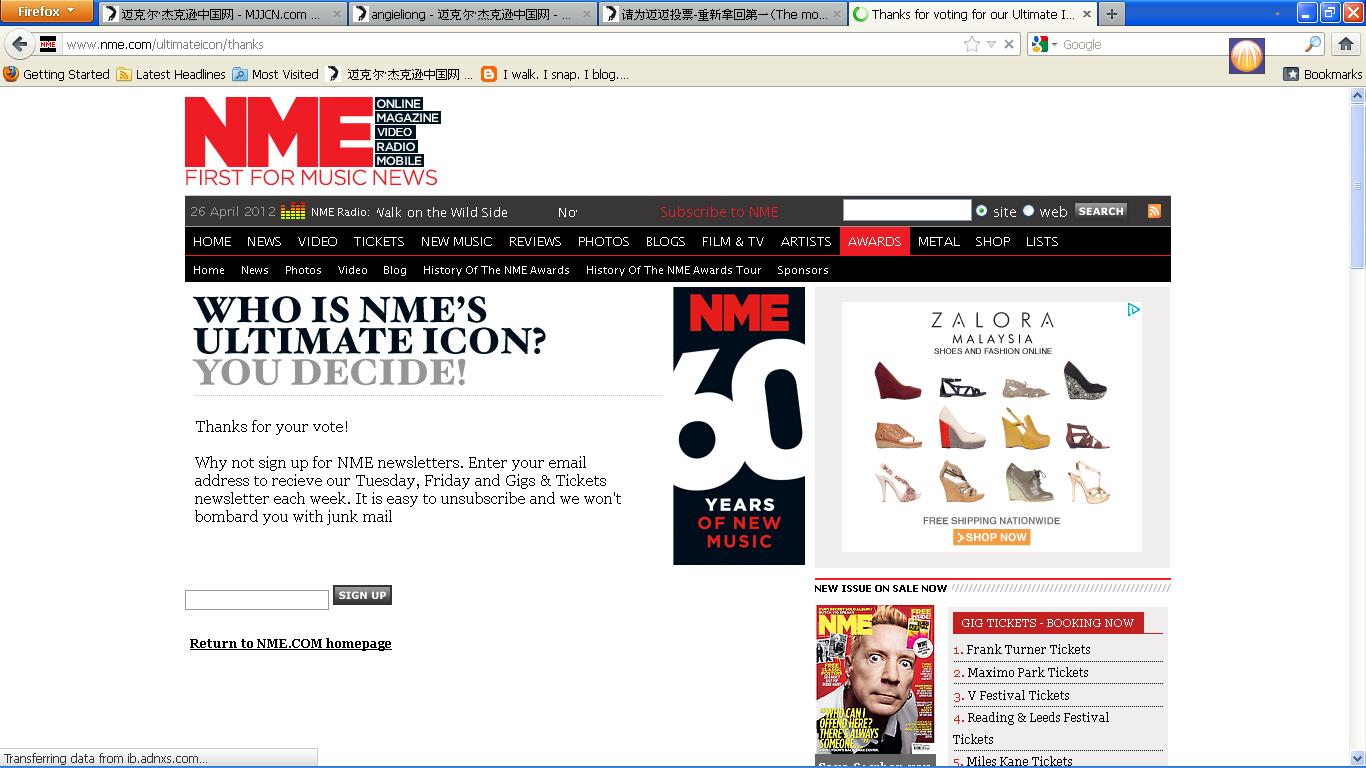Select the 'web' search radio button
Viewport: 1366px width, 768px height.
(1028, 212)
